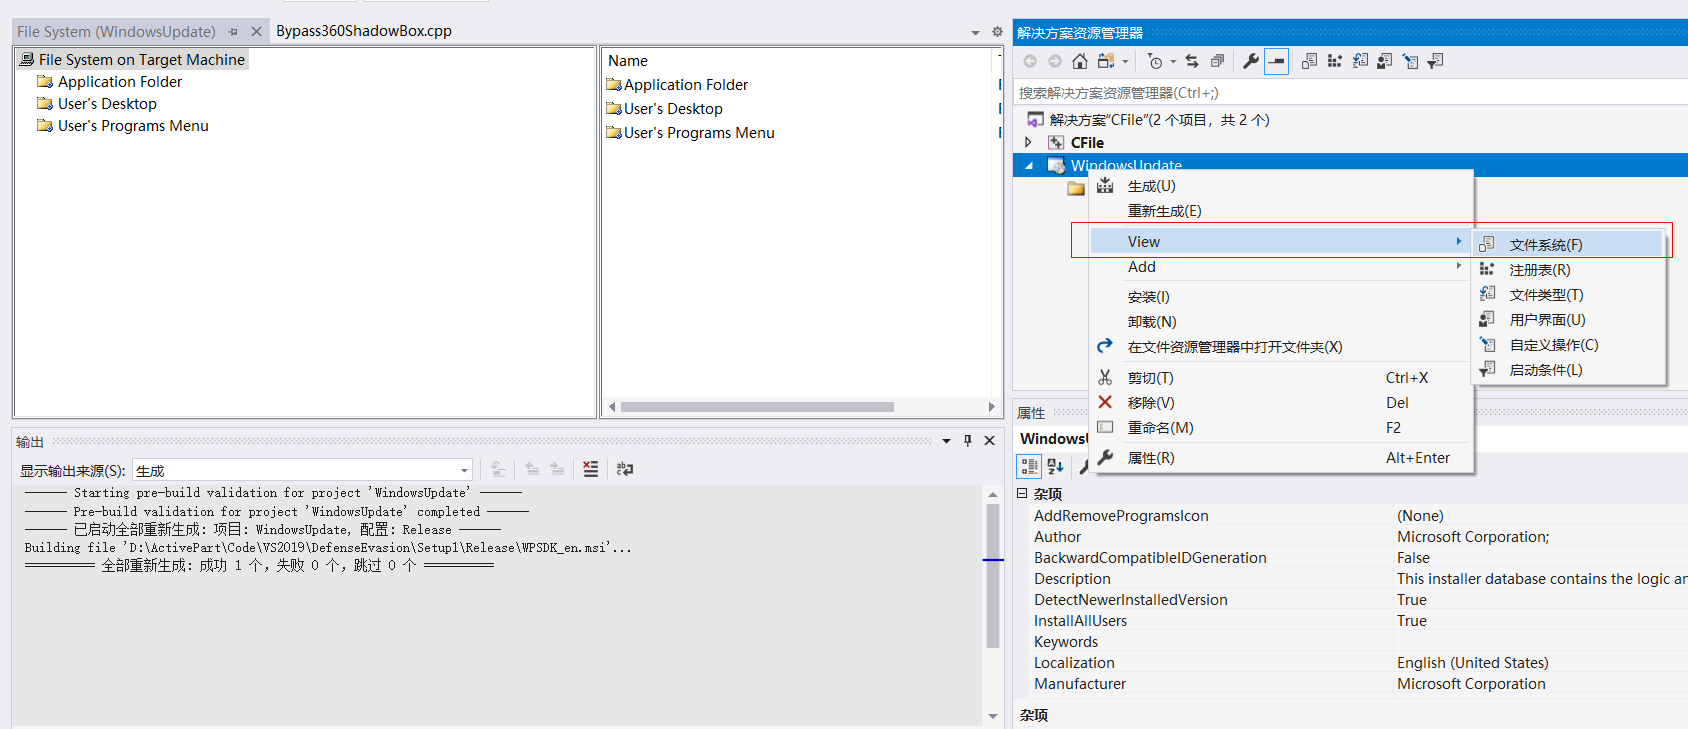Click the Home icon in Solution Explorer toolbar
The width and height of the screenshot is (1688, 729).
tap(1080, 61)
